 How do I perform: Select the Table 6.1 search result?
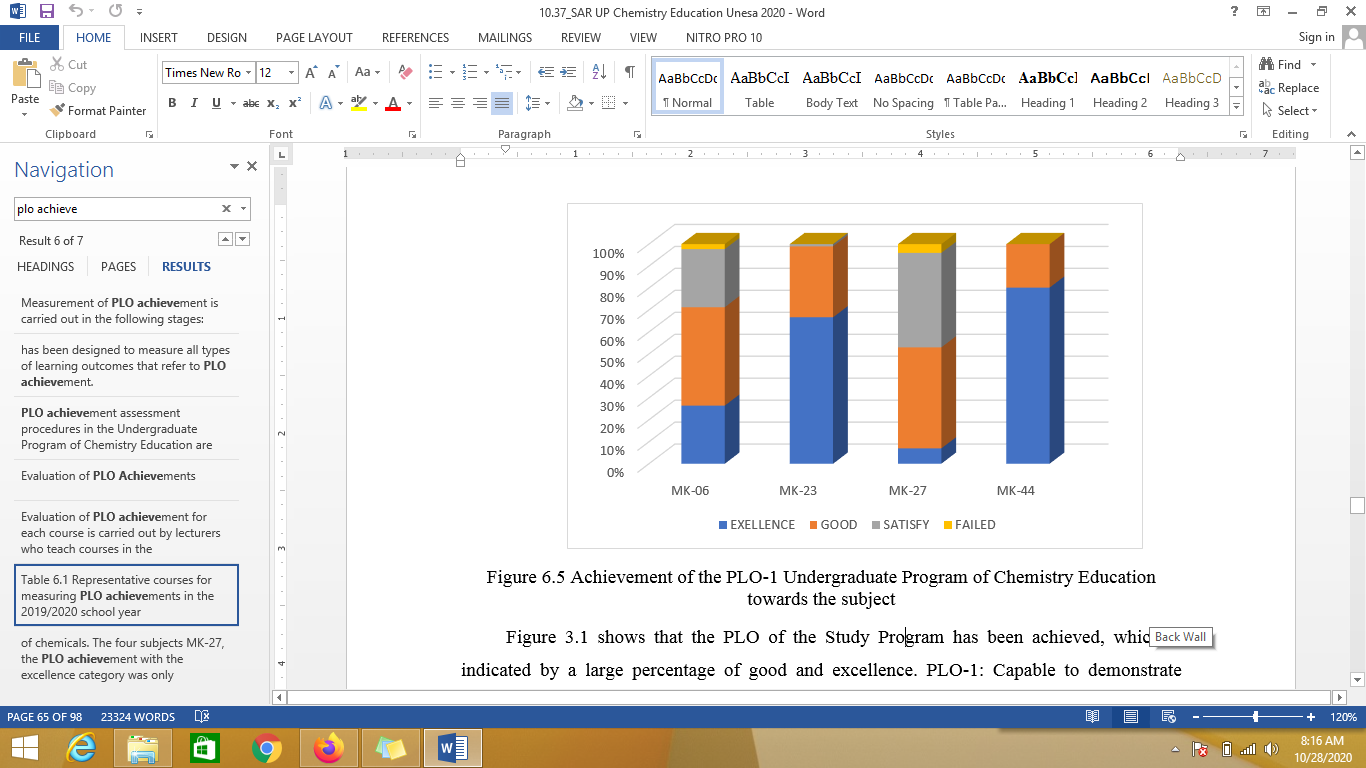coord(128,596)
